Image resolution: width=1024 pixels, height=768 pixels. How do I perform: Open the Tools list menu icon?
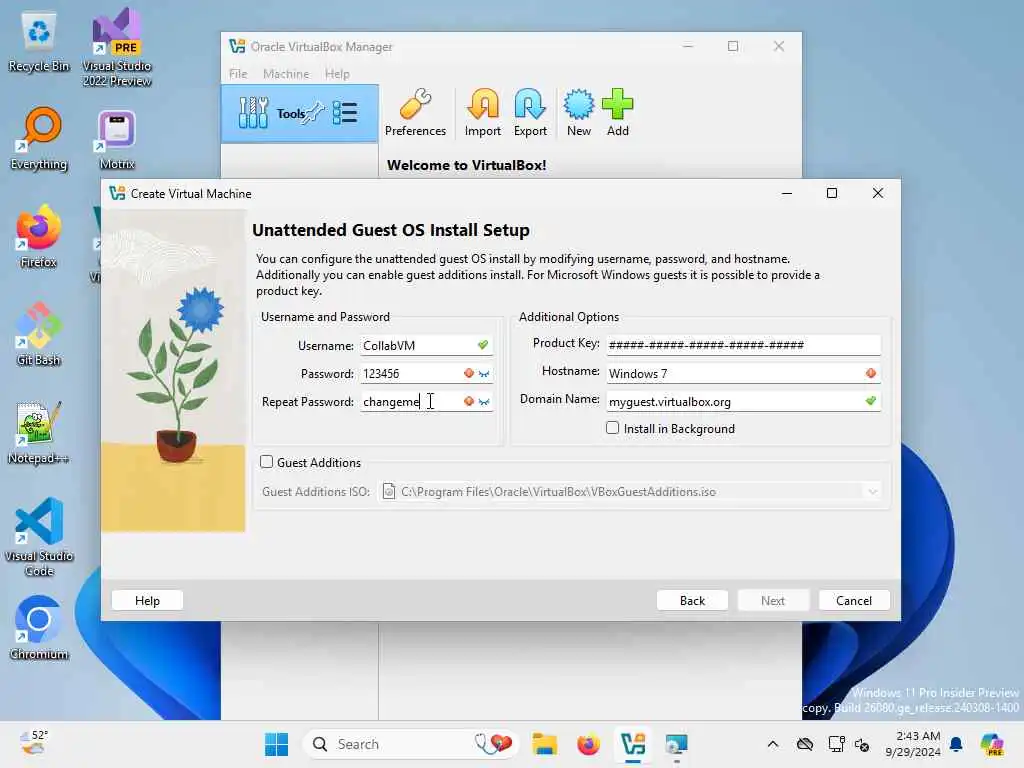tap(345, 113)
